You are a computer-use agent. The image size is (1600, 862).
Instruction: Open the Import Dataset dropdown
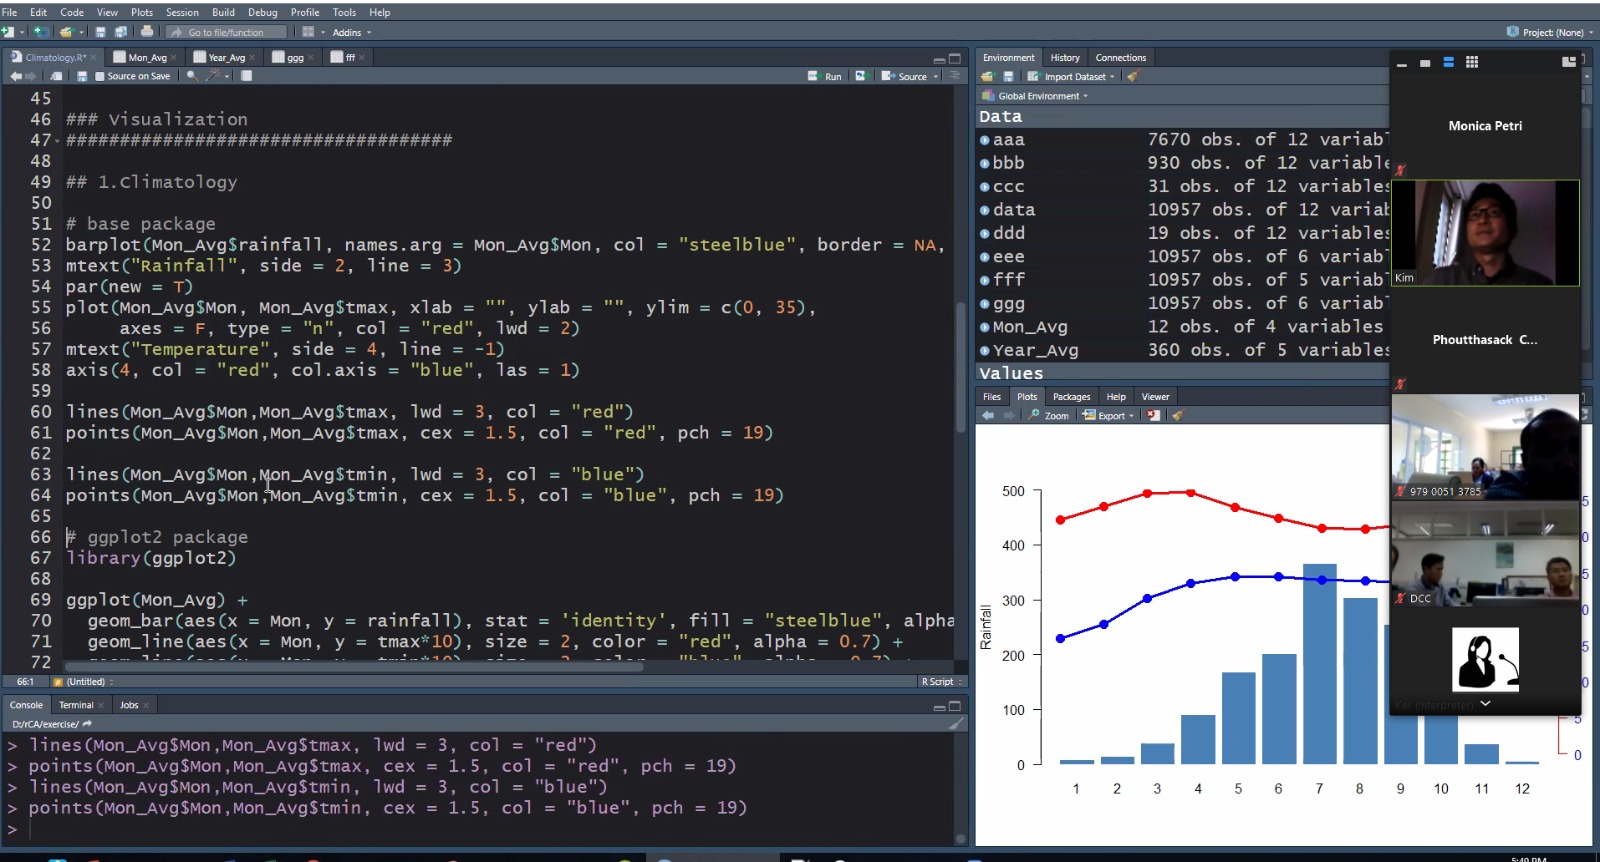1075,77
